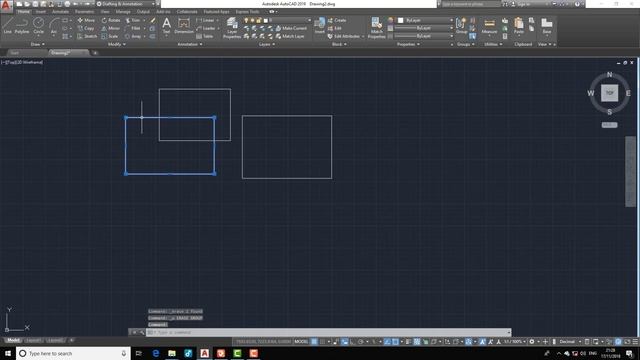Expand the Block panel

(339, 44)
